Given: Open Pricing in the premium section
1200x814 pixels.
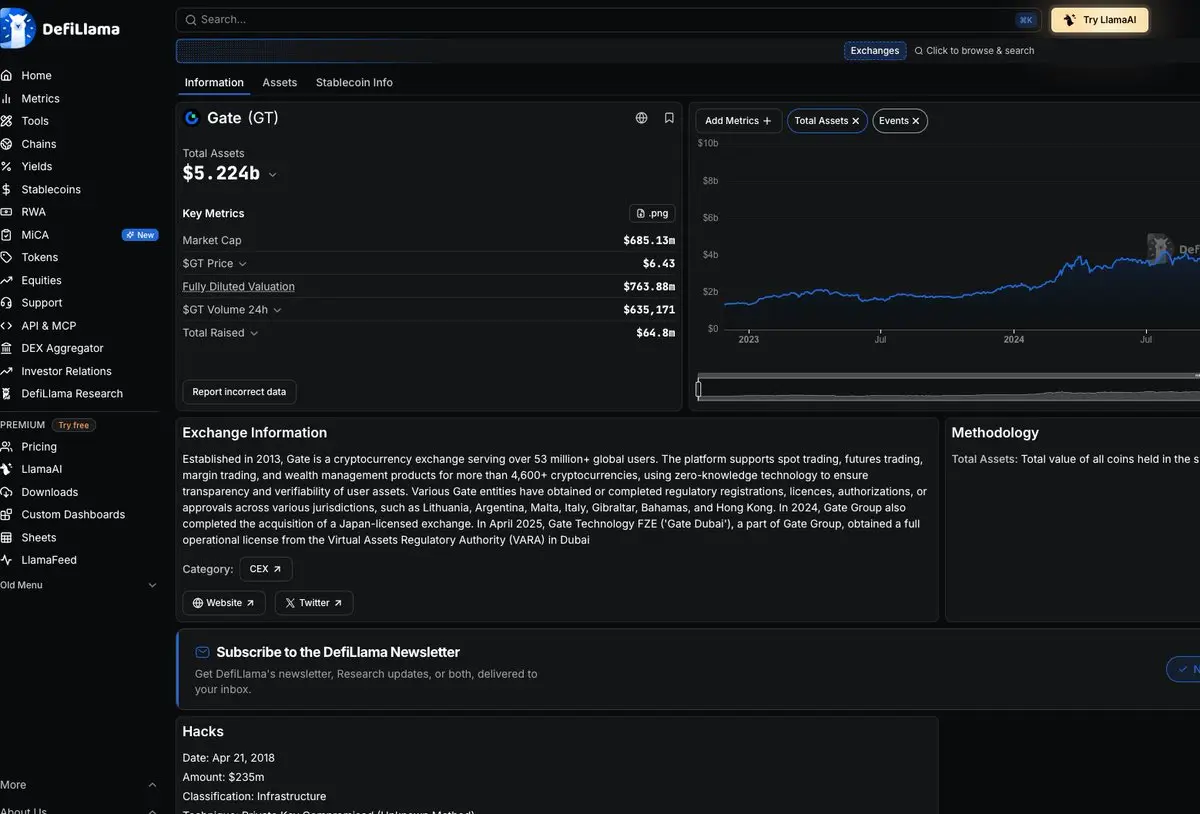Looking at the screenshot, I should coord(39,447).
